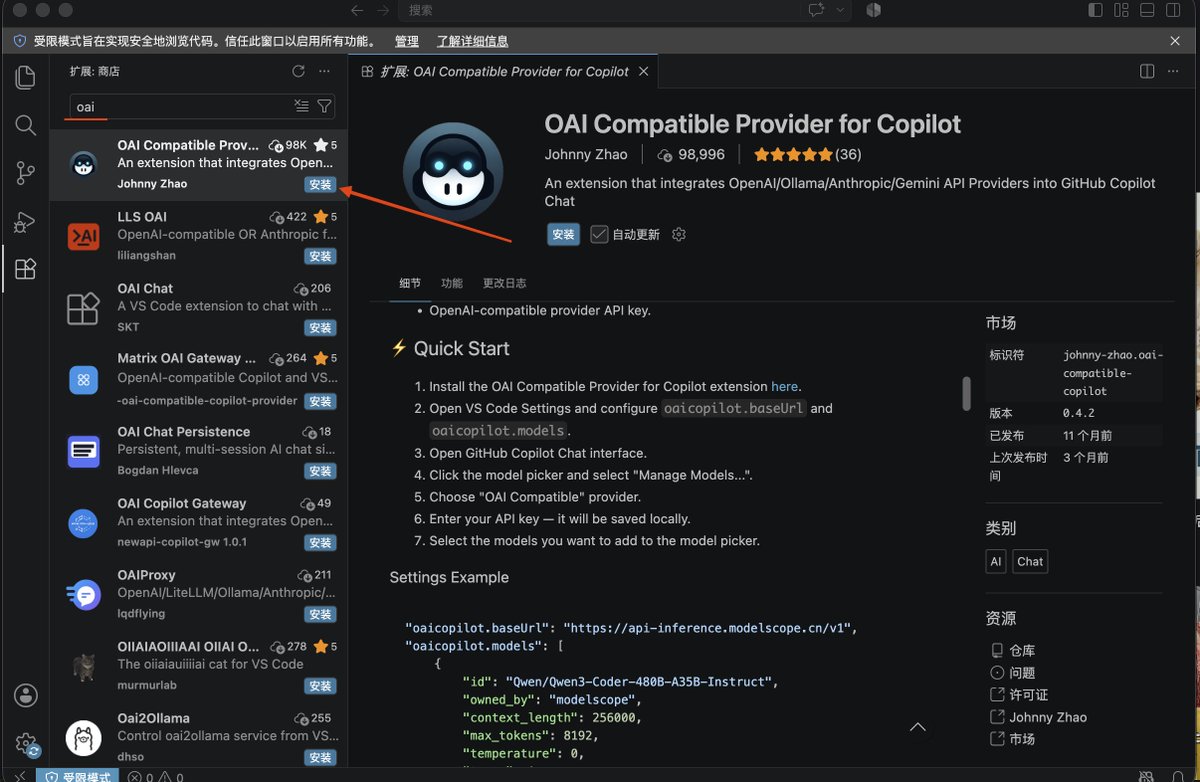The width and height of the screenshot is (1200, 782).
Task: Toggle the primary side bar layout icon
Action: pyautogui.click(x=1095, y=10)
